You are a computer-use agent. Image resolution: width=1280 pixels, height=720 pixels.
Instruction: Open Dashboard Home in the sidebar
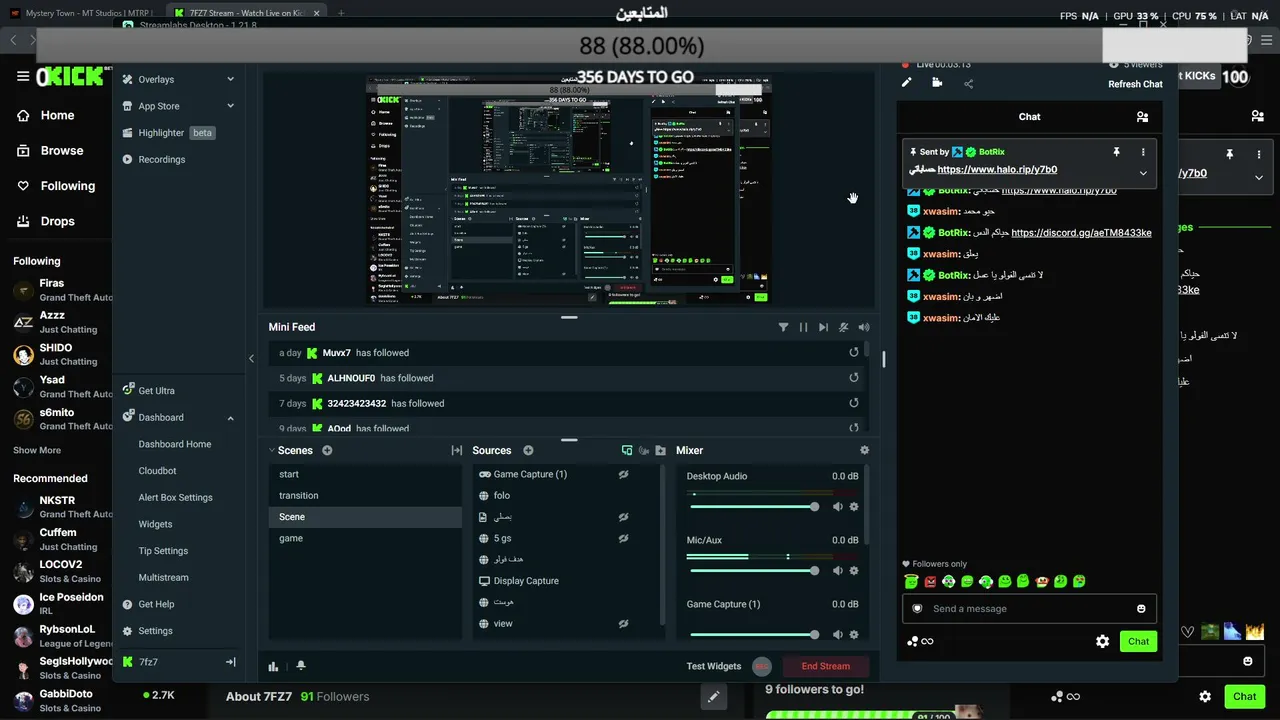tap(175, 444)
